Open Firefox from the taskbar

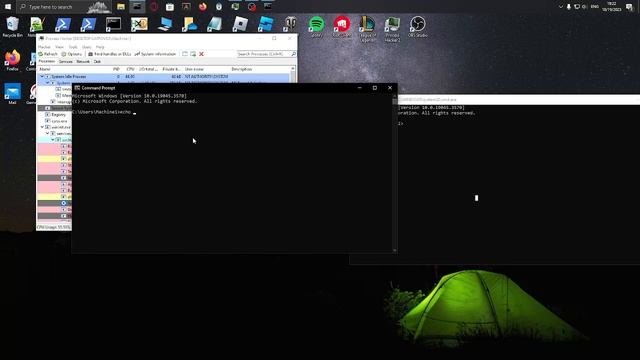(x=202, y=7)
